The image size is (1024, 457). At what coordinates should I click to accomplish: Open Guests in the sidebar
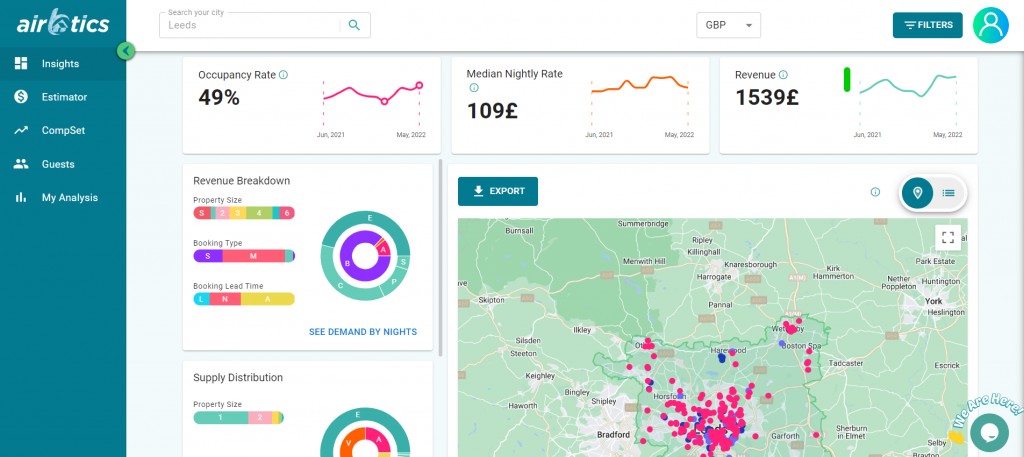coord(63,164)
